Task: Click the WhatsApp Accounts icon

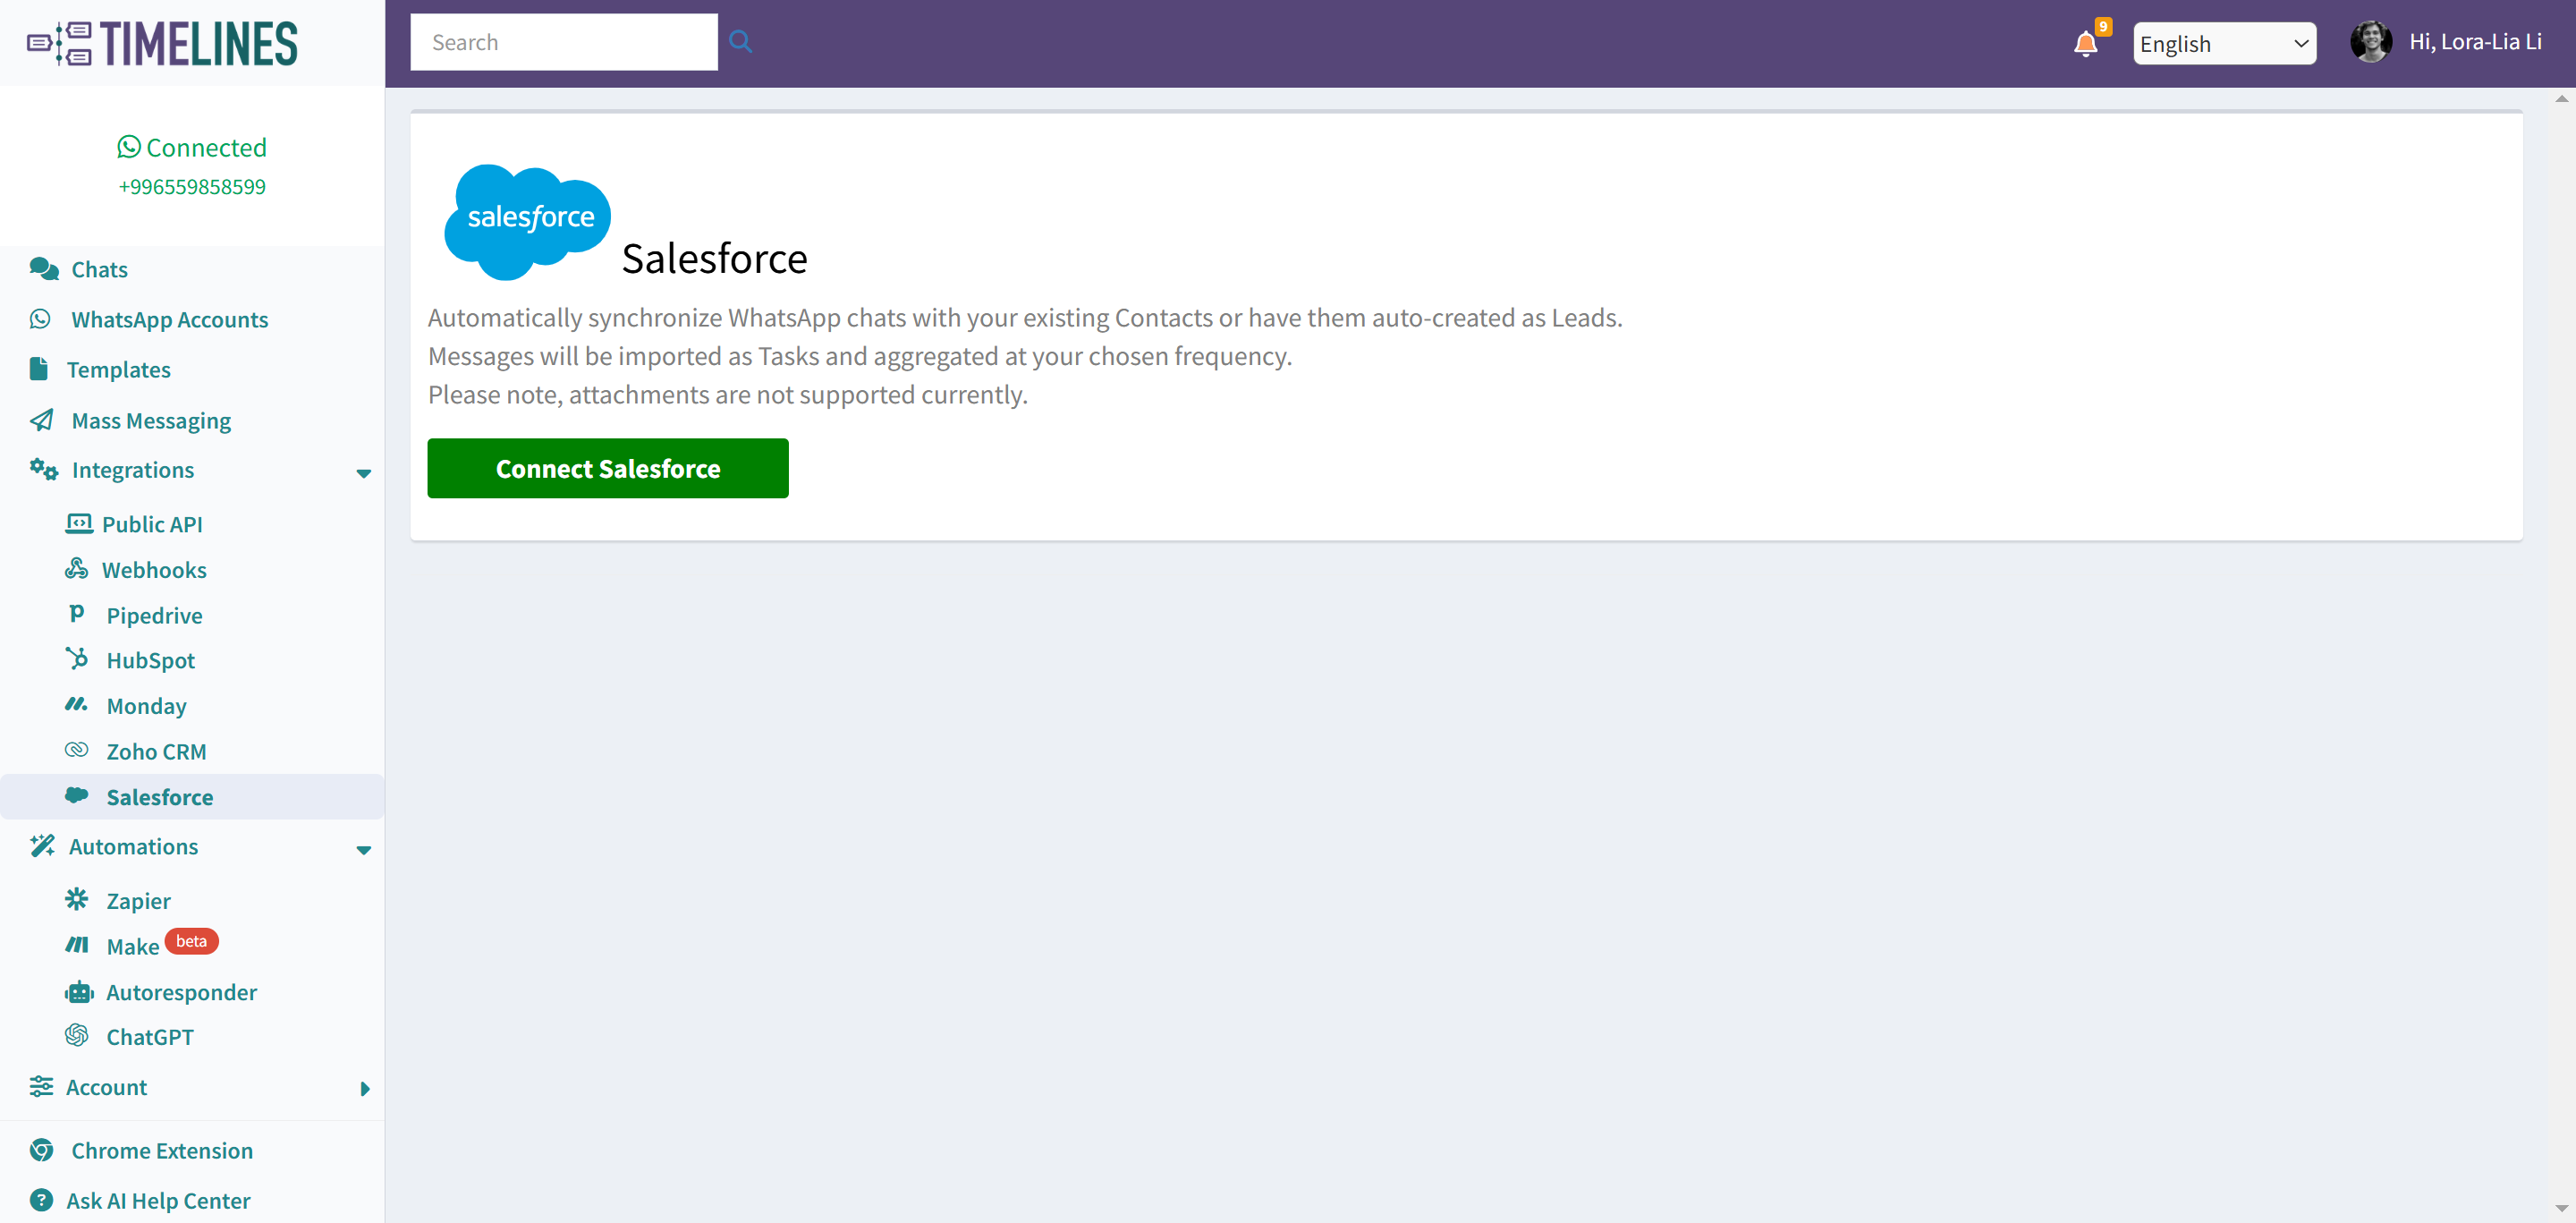Action: coord(40,318)
